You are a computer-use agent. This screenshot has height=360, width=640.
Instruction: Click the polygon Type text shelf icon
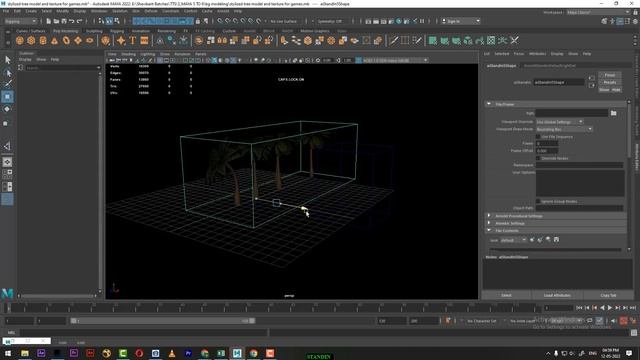[x=133, y=40]
